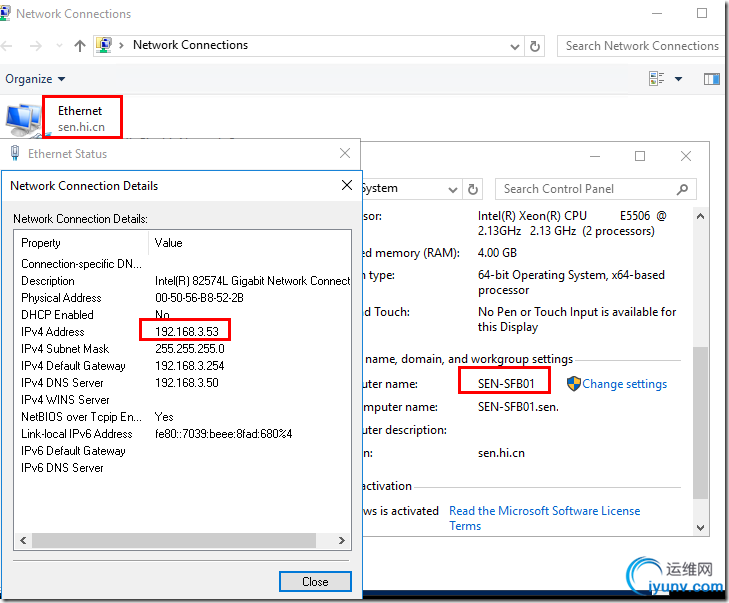Click the System window vertical scroll down arrow

(700, 527)
